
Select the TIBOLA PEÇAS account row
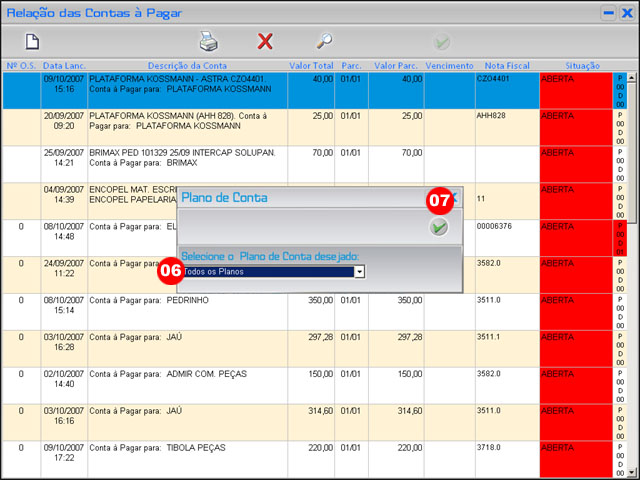187,459
